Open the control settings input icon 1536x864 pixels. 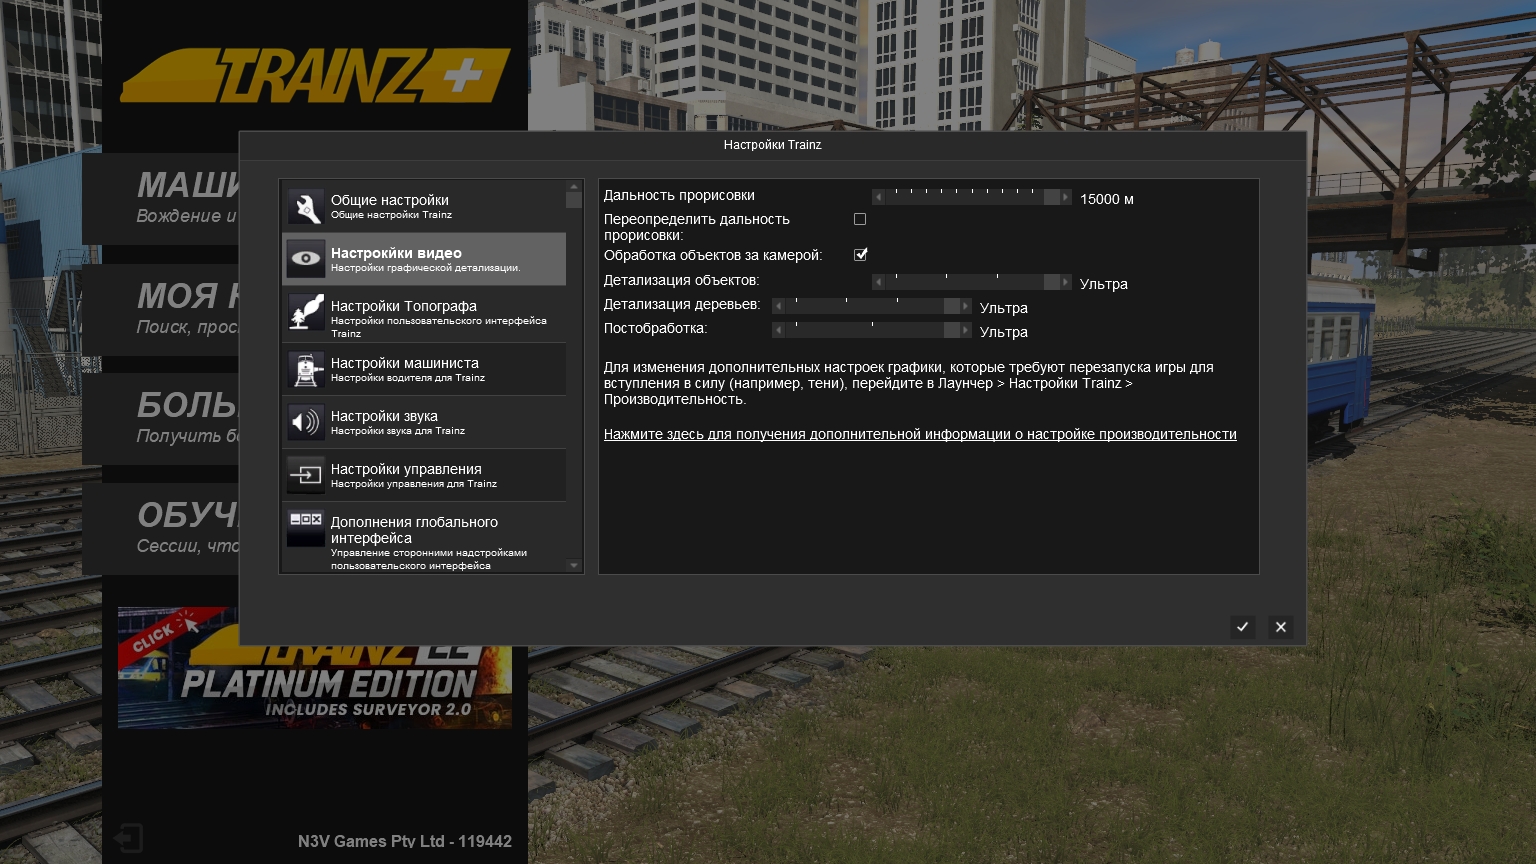(x=306, y=475)
